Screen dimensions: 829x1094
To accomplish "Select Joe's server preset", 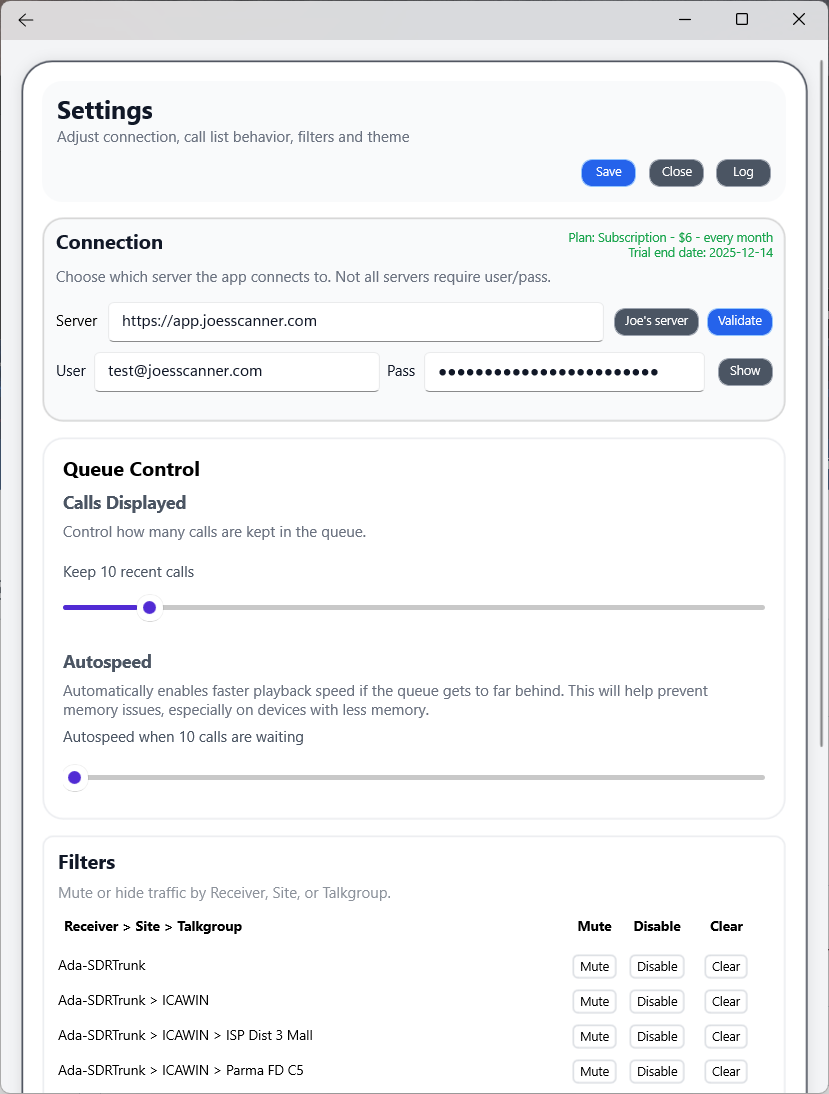I will 656,321.
